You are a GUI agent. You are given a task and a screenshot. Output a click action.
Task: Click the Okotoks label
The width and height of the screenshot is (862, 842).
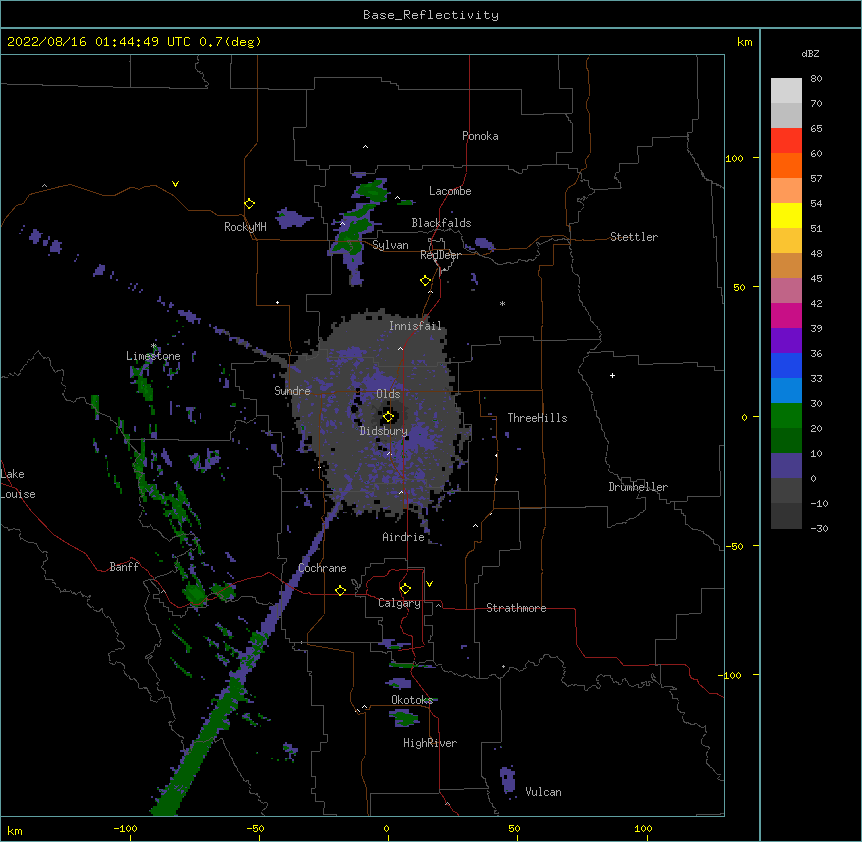pos(412,700)
